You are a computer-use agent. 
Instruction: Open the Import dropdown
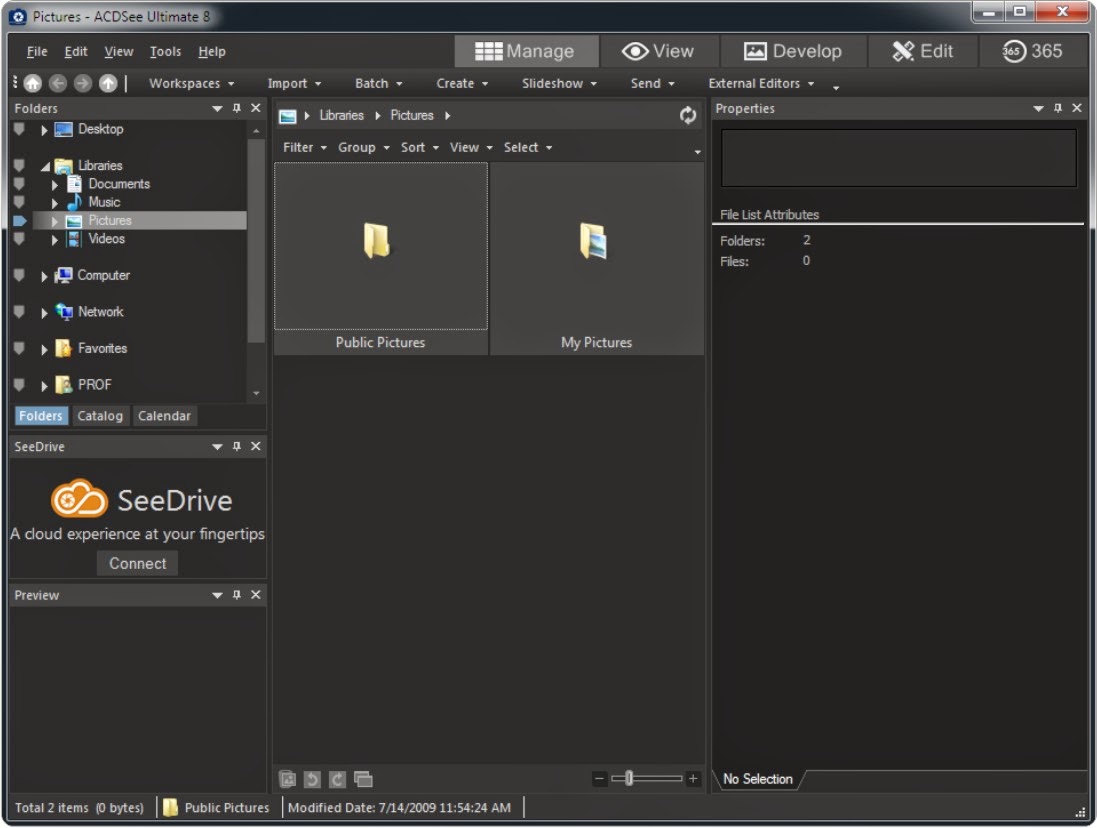coord(295,83)
